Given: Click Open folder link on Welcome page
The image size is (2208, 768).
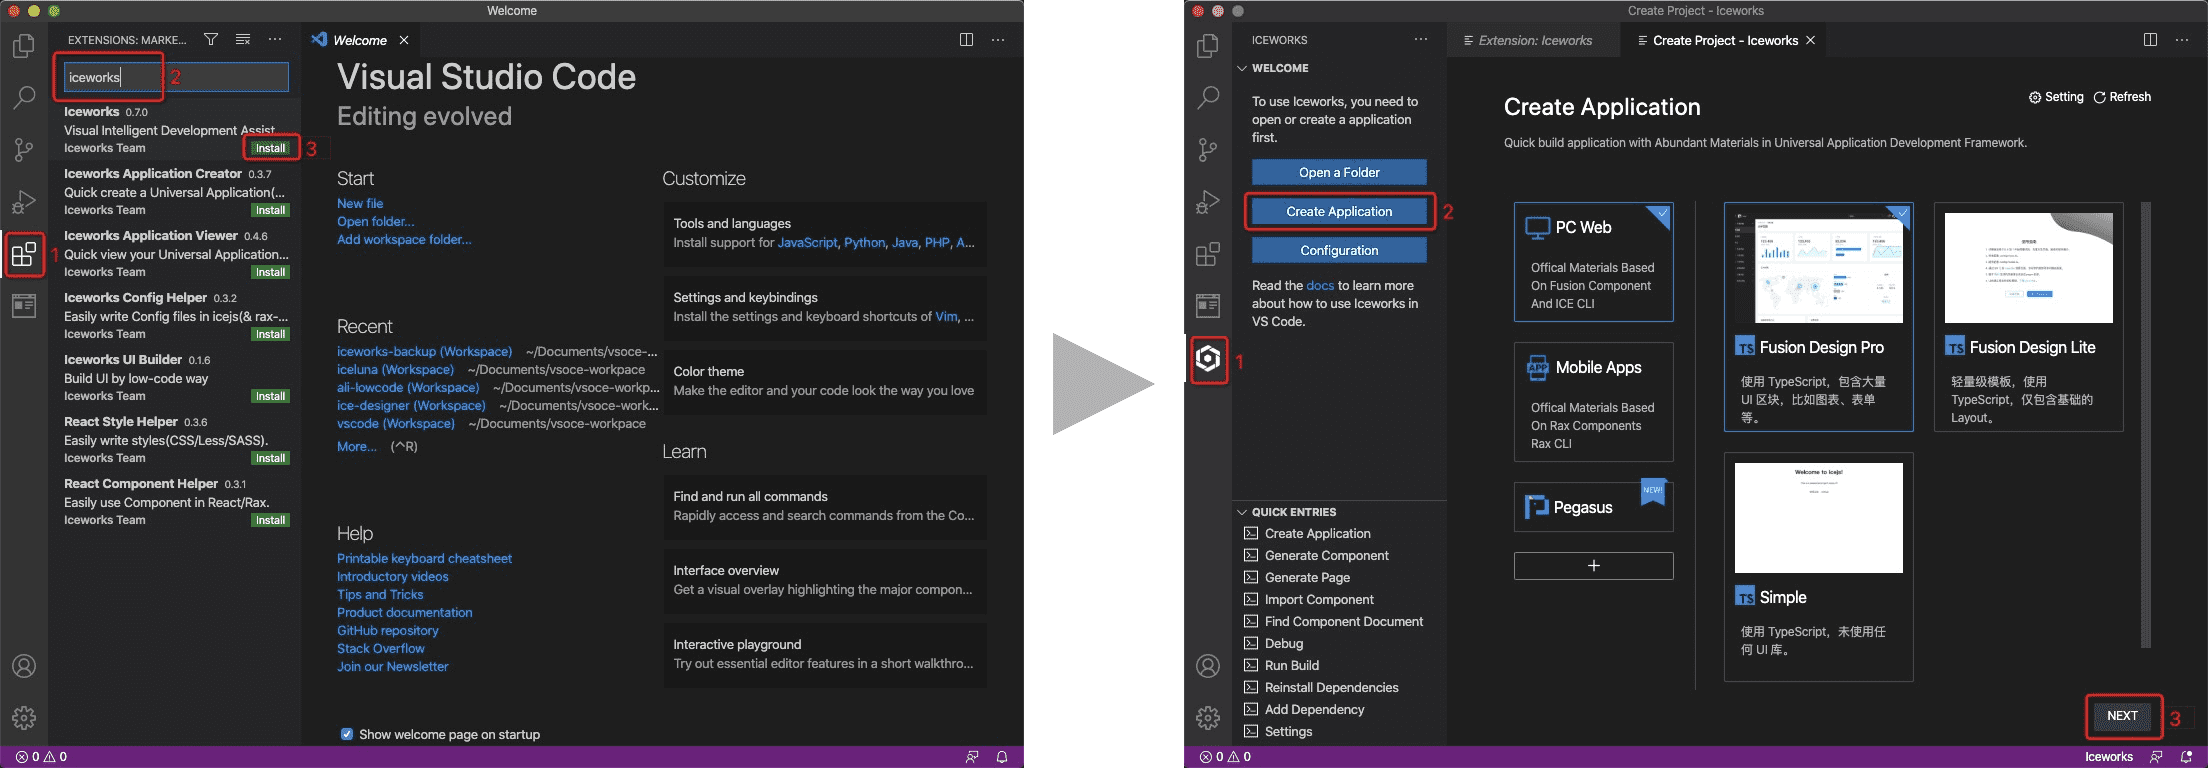Looking at the screenshot, I should (375, 221).
